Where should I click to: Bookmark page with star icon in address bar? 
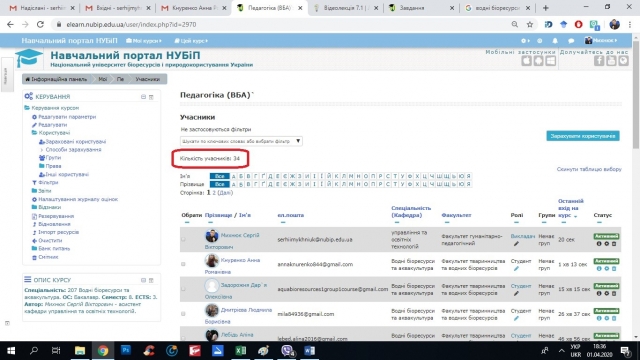click(x=530, y=24)
